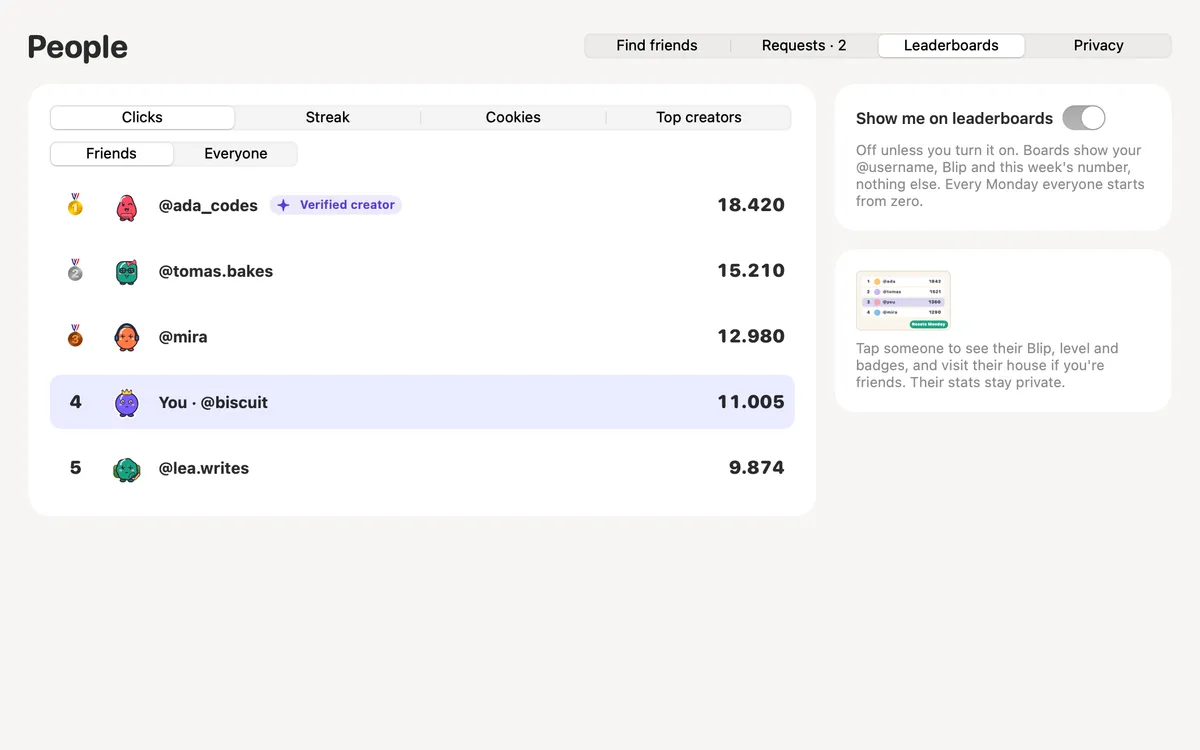Image resolution: width=1200 pixels, height=750 pixels.
Task: Open @tomas.bakes' green Blip avatar
Action: coord(126,271)
